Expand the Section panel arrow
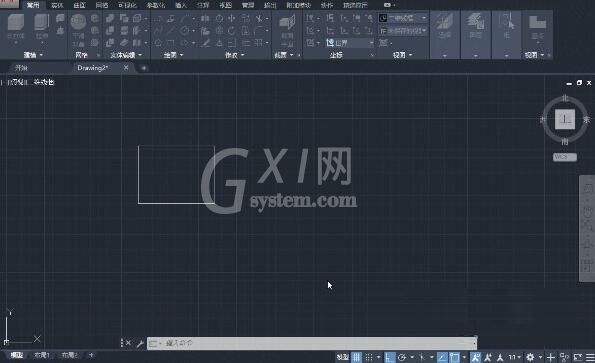Screen dimensions: 595x363 [x=291, y=55]
